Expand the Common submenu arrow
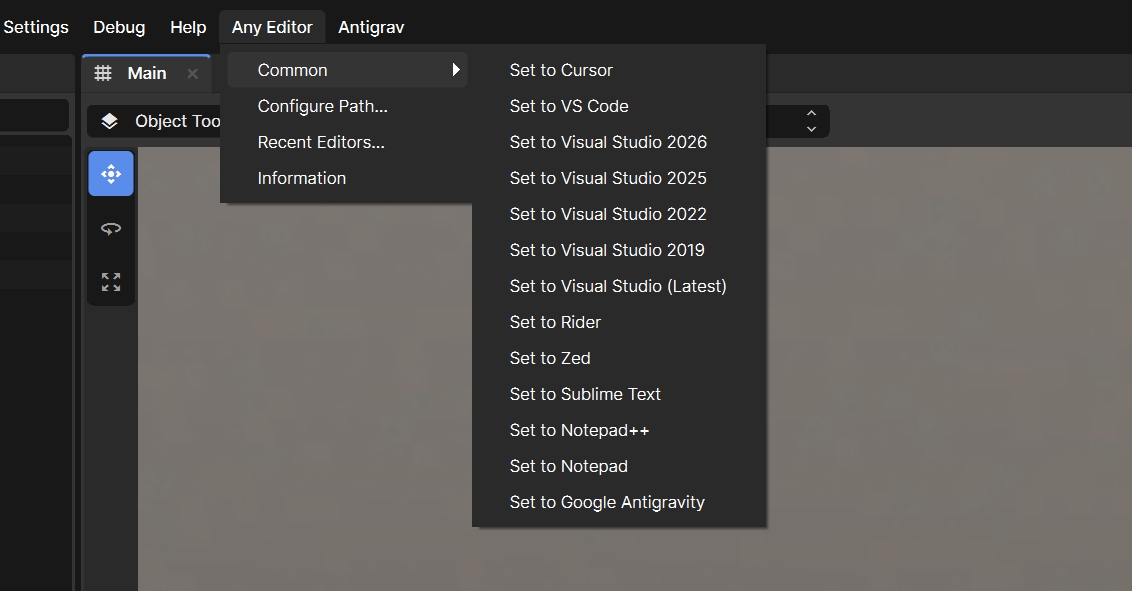This screenshot has width=1132, height=591. pos(456,70)
